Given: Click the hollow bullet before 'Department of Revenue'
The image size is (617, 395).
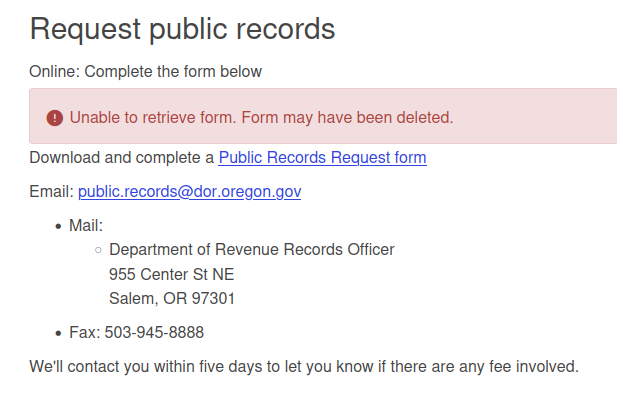Looking at the screenshot, I should 98,250.
